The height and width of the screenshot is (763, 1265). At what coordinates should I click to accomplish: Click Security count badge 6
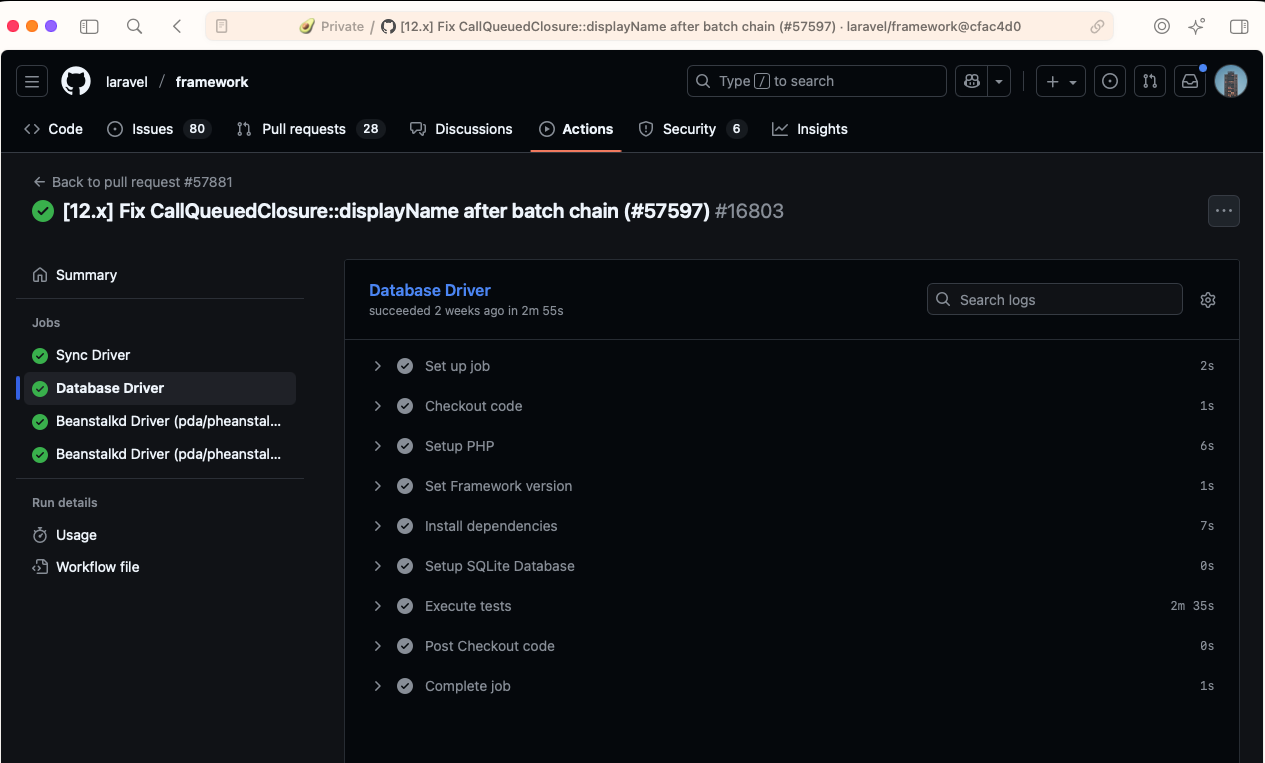click(737, 129)
